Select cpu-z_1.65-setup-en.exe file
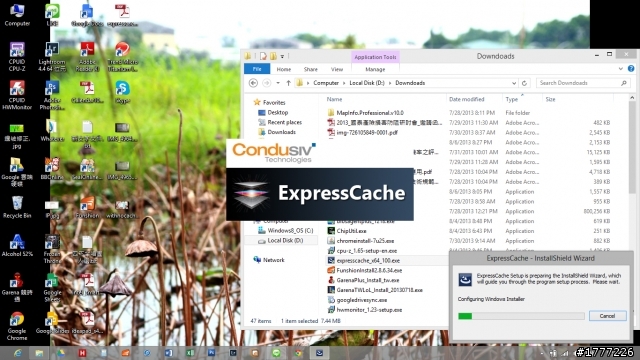Image resolution: width=640 pixels, height=360 pixels. click(367, 251)
